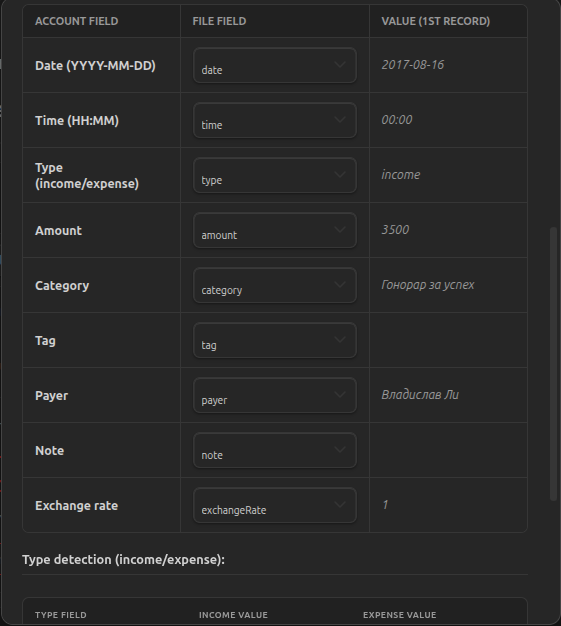Open the tag file field dropdown
The width and height of the screenshot is (561, 626).
pos(275,341)
